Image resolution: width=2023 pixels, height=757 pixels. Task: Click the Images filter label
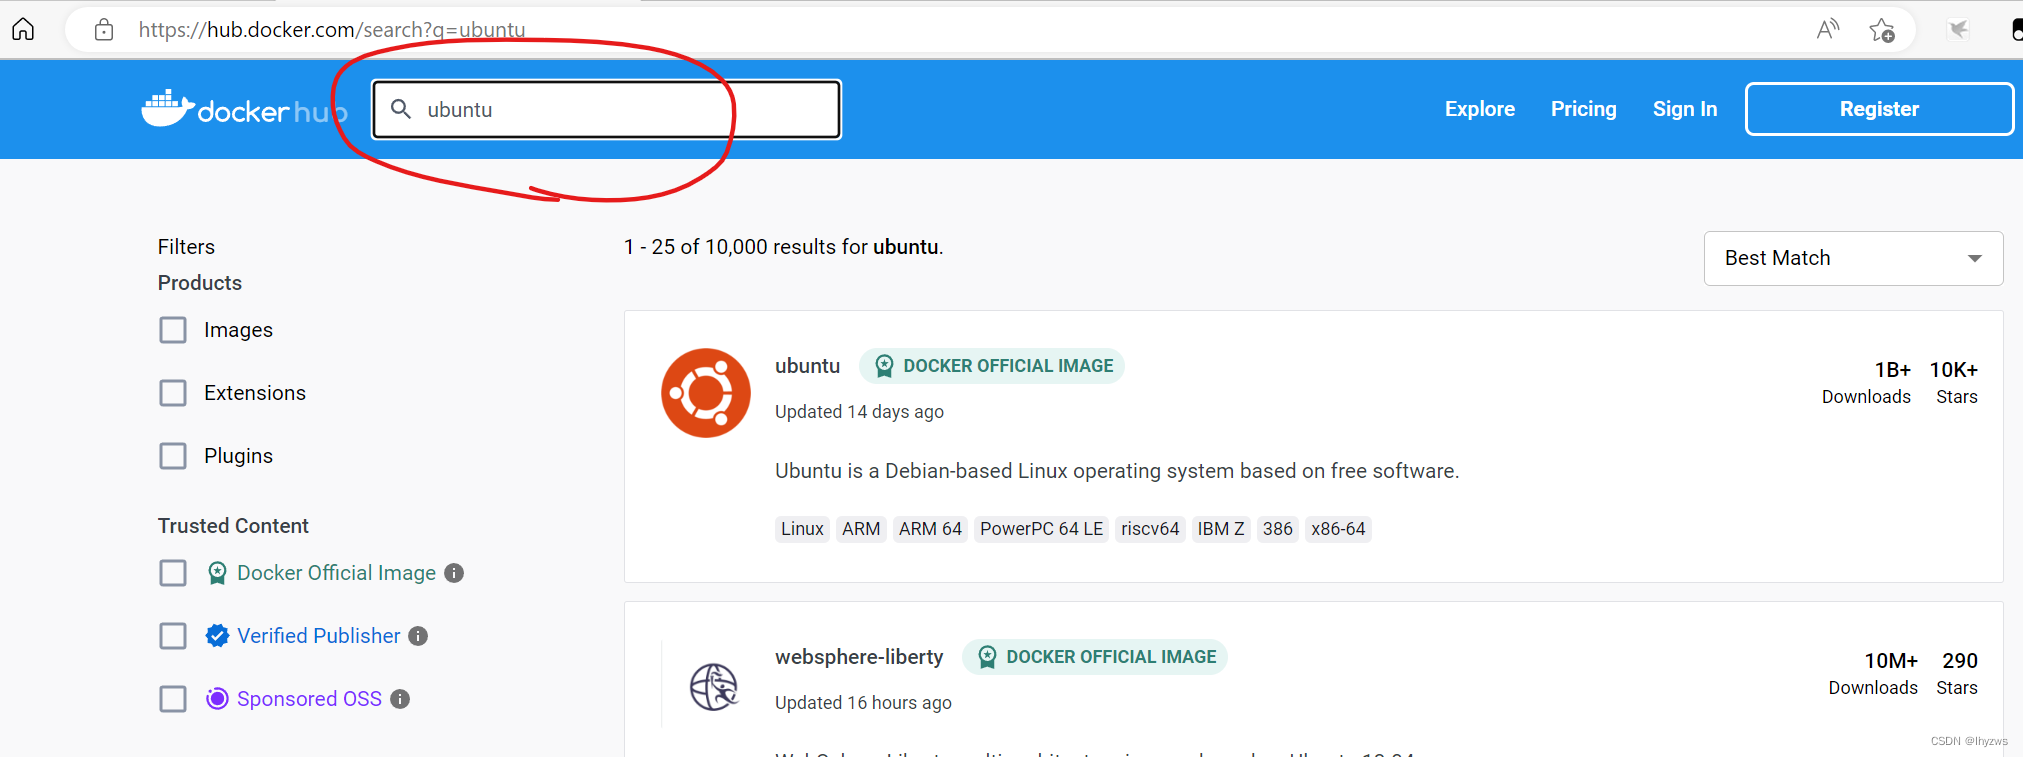pyautogui.click(x=238, y=330)
